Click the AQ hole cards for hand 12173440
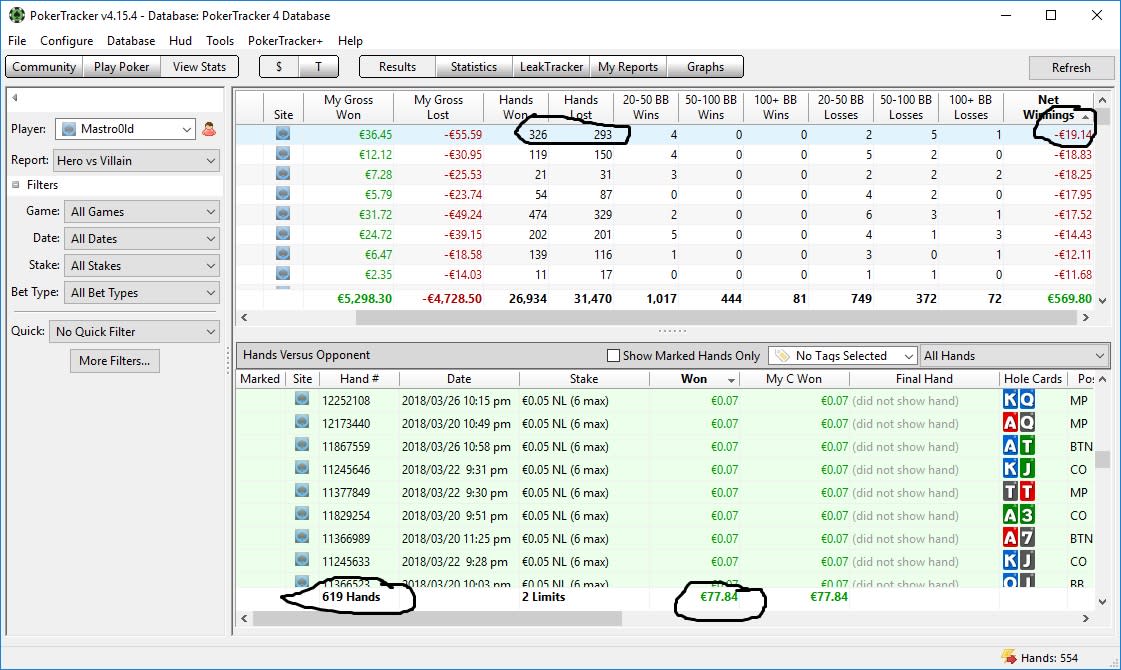1121x670 pixels. 1019,423
